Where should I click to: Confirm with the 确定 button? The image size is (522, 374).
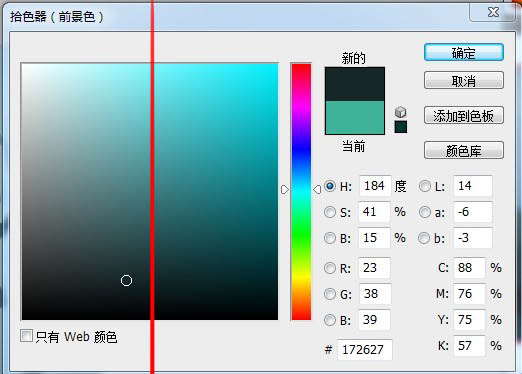(x=464, y=52)
